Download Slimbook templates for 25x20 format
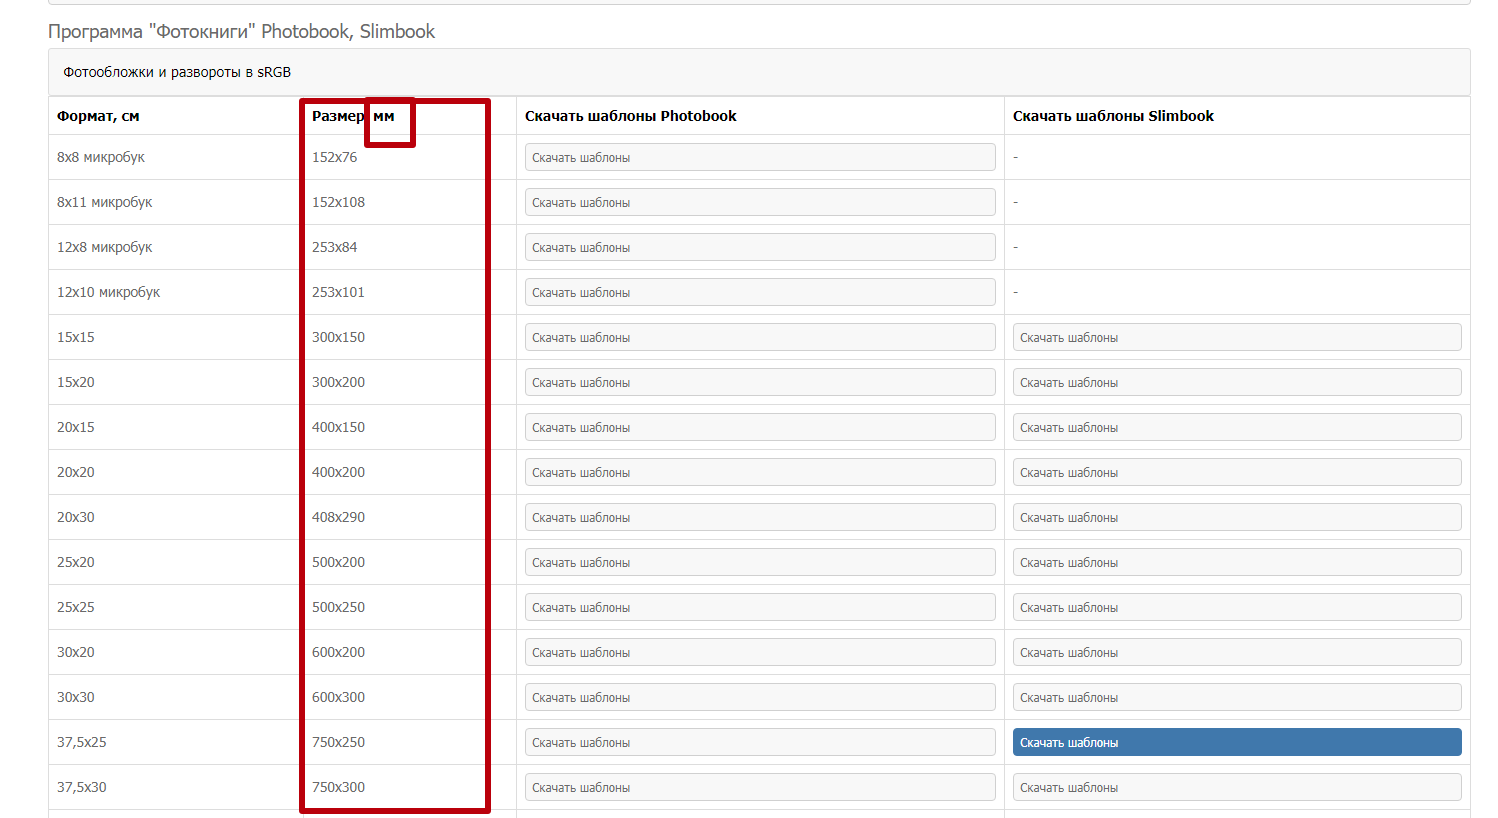 click(1236, 562)
